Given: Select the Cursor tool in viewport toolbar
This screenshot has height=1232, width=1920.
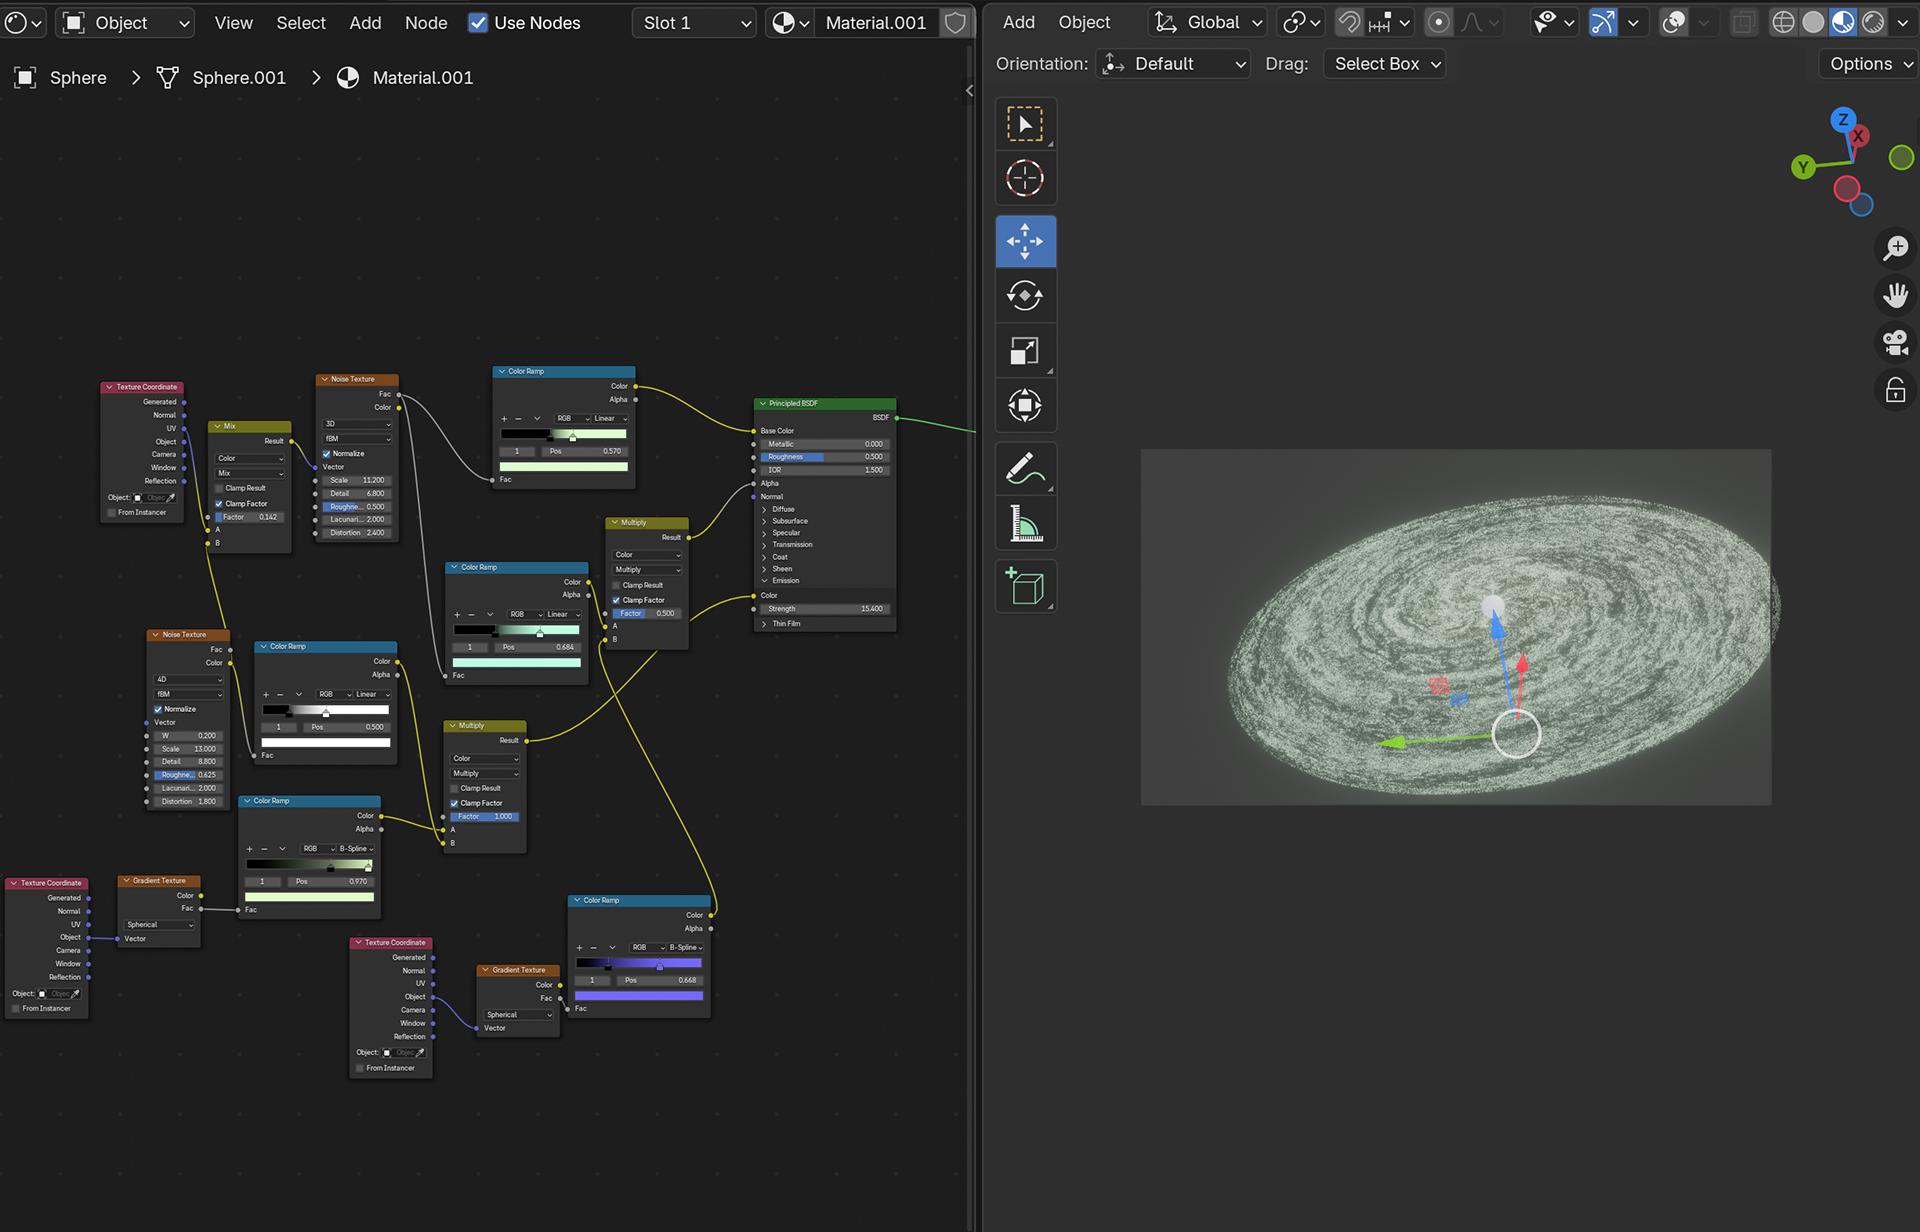Looking at the screenshot, I should (1025, 179).
